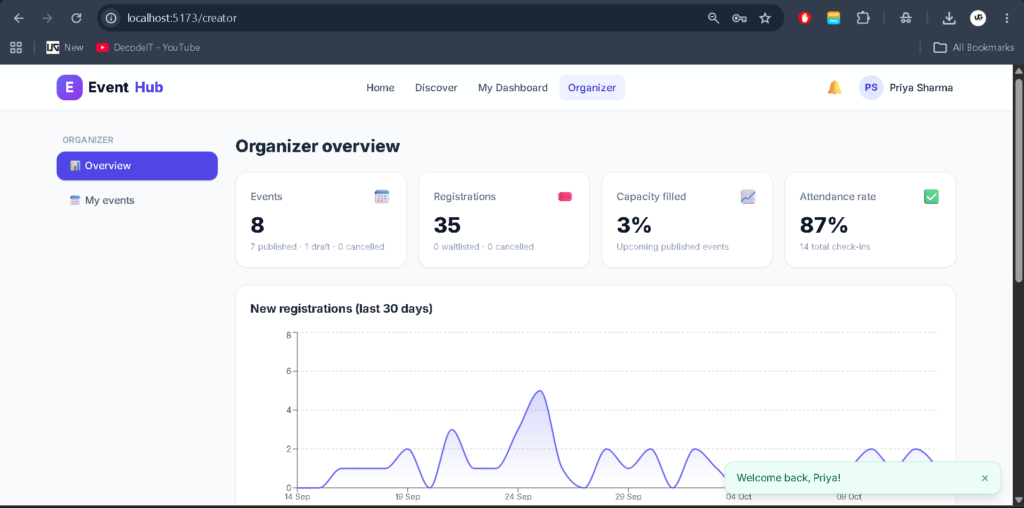
Task: Click the chart icon on Capacity filled card
Action: 748,197
